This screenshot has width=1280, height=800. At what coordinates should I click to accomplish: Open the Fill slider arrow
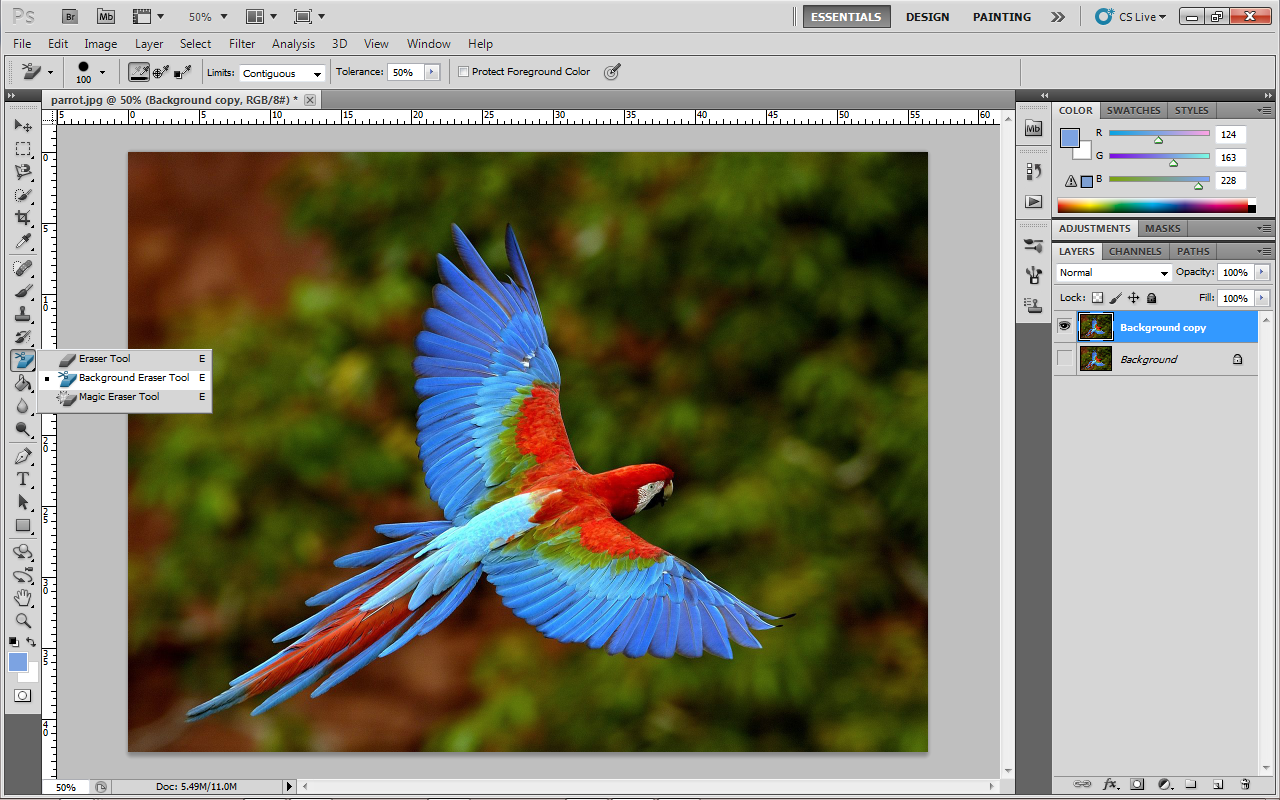click(x=1261, y=298)
